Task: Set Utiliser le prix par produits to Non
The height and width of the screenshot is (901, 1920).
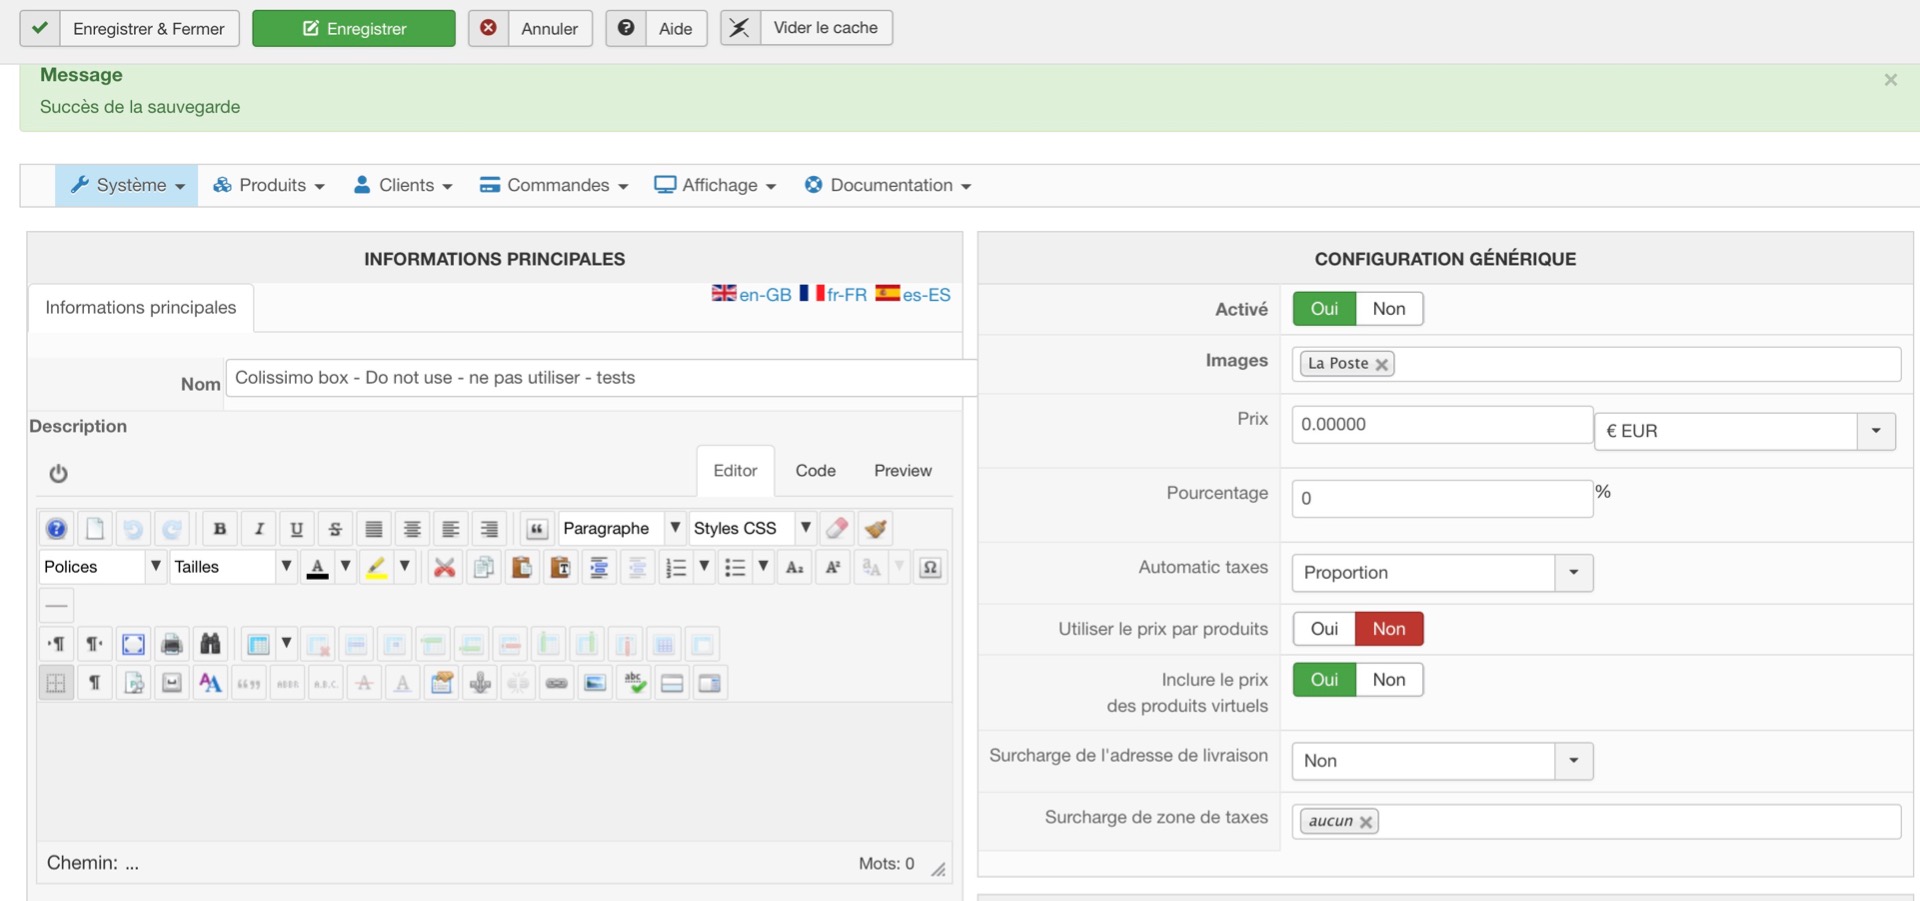Action: point(1389,629)
